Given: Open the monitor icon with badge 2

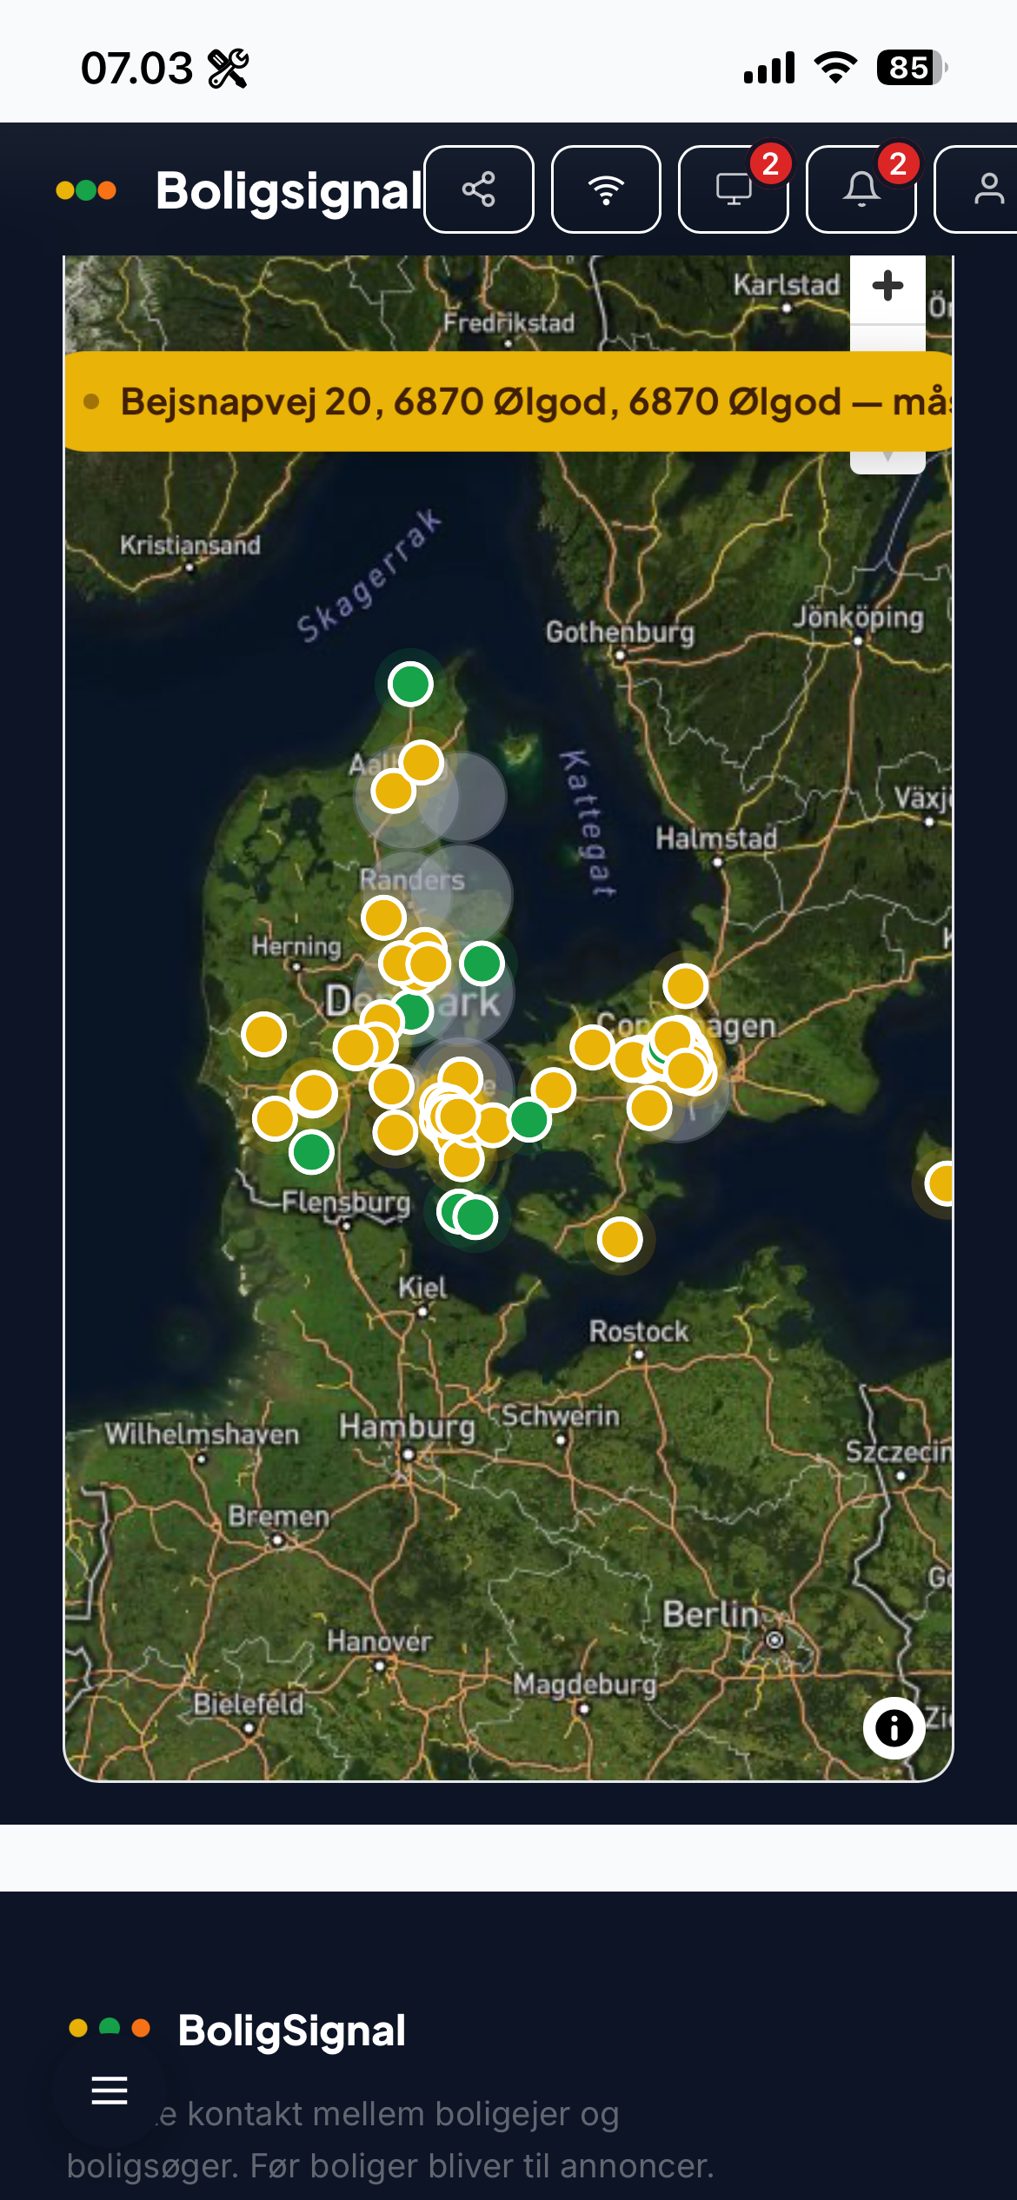Looking at the screenshot, I should (733, 189).
